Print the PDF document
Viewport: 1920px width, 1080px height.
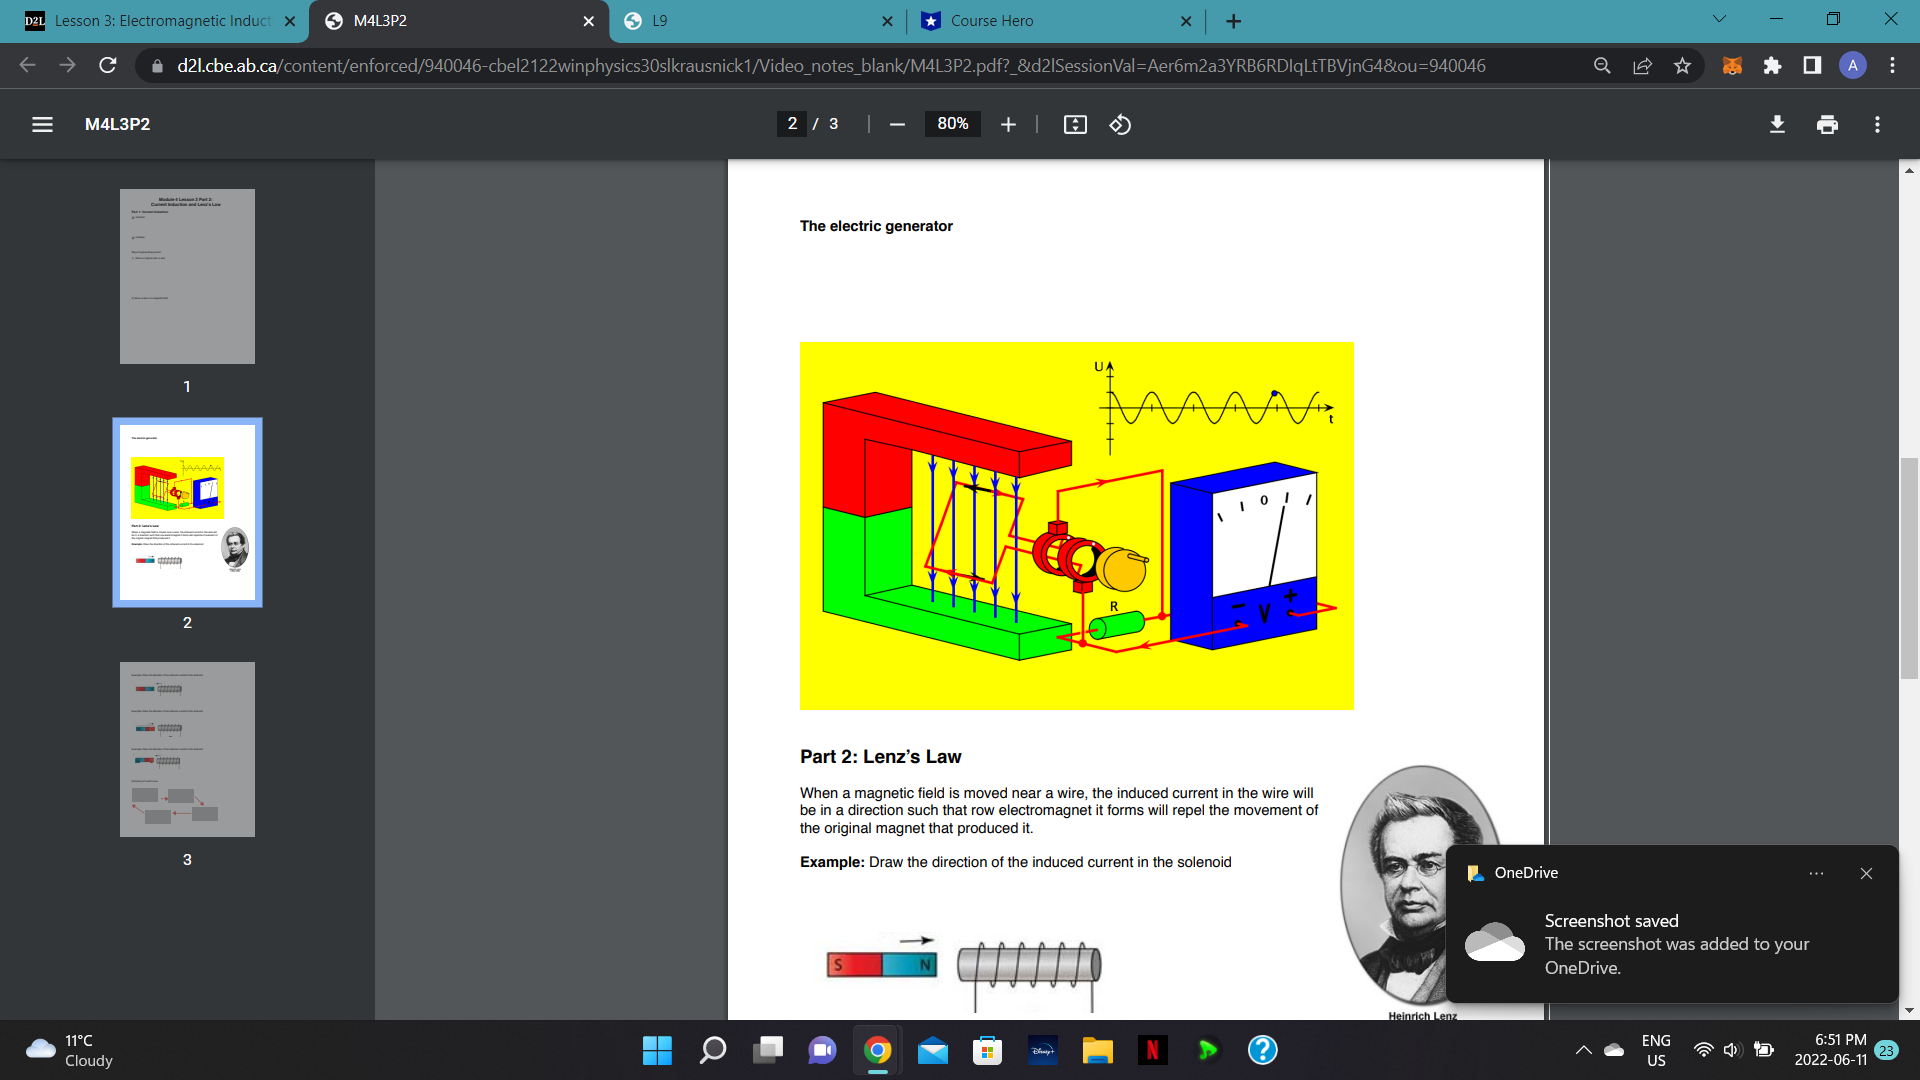click(x=1828, y=124)
